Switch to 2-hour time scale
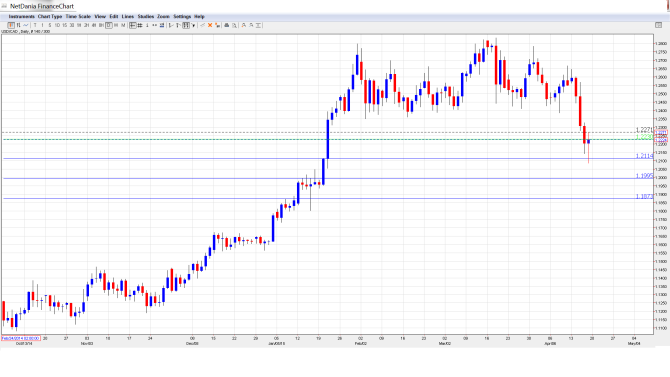The height and width of the screenshot is (377, 670). click(86, 25)
